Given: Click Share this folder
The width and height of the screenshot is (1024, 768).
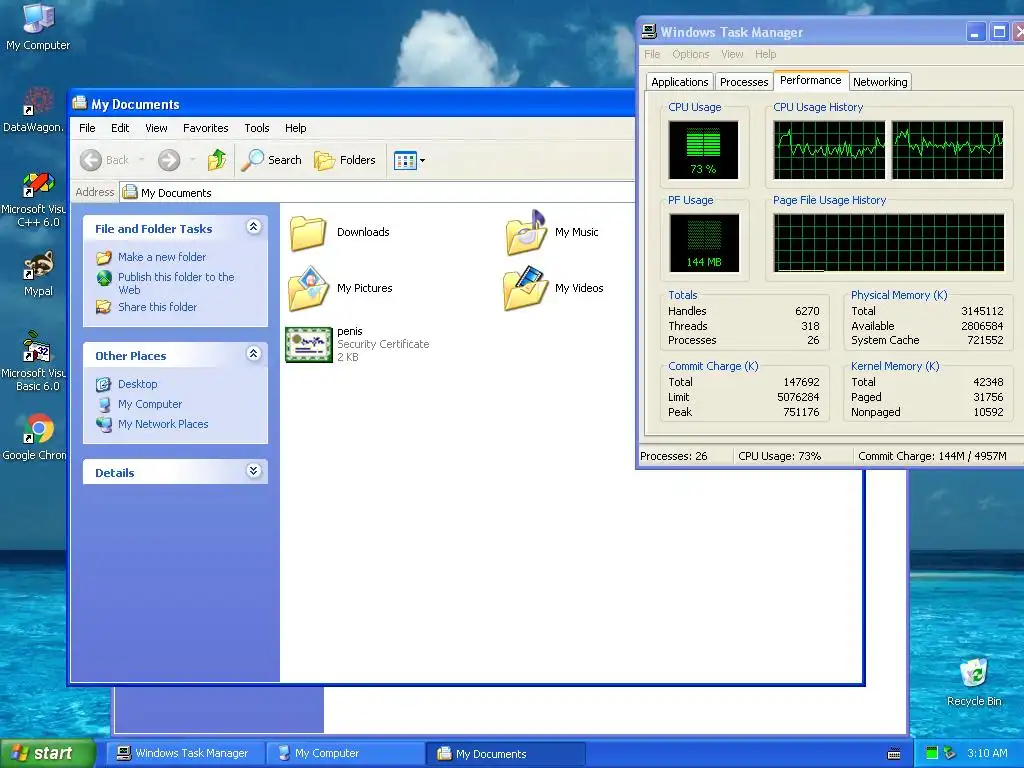Looking at the screenshot, I should point(157,307).
